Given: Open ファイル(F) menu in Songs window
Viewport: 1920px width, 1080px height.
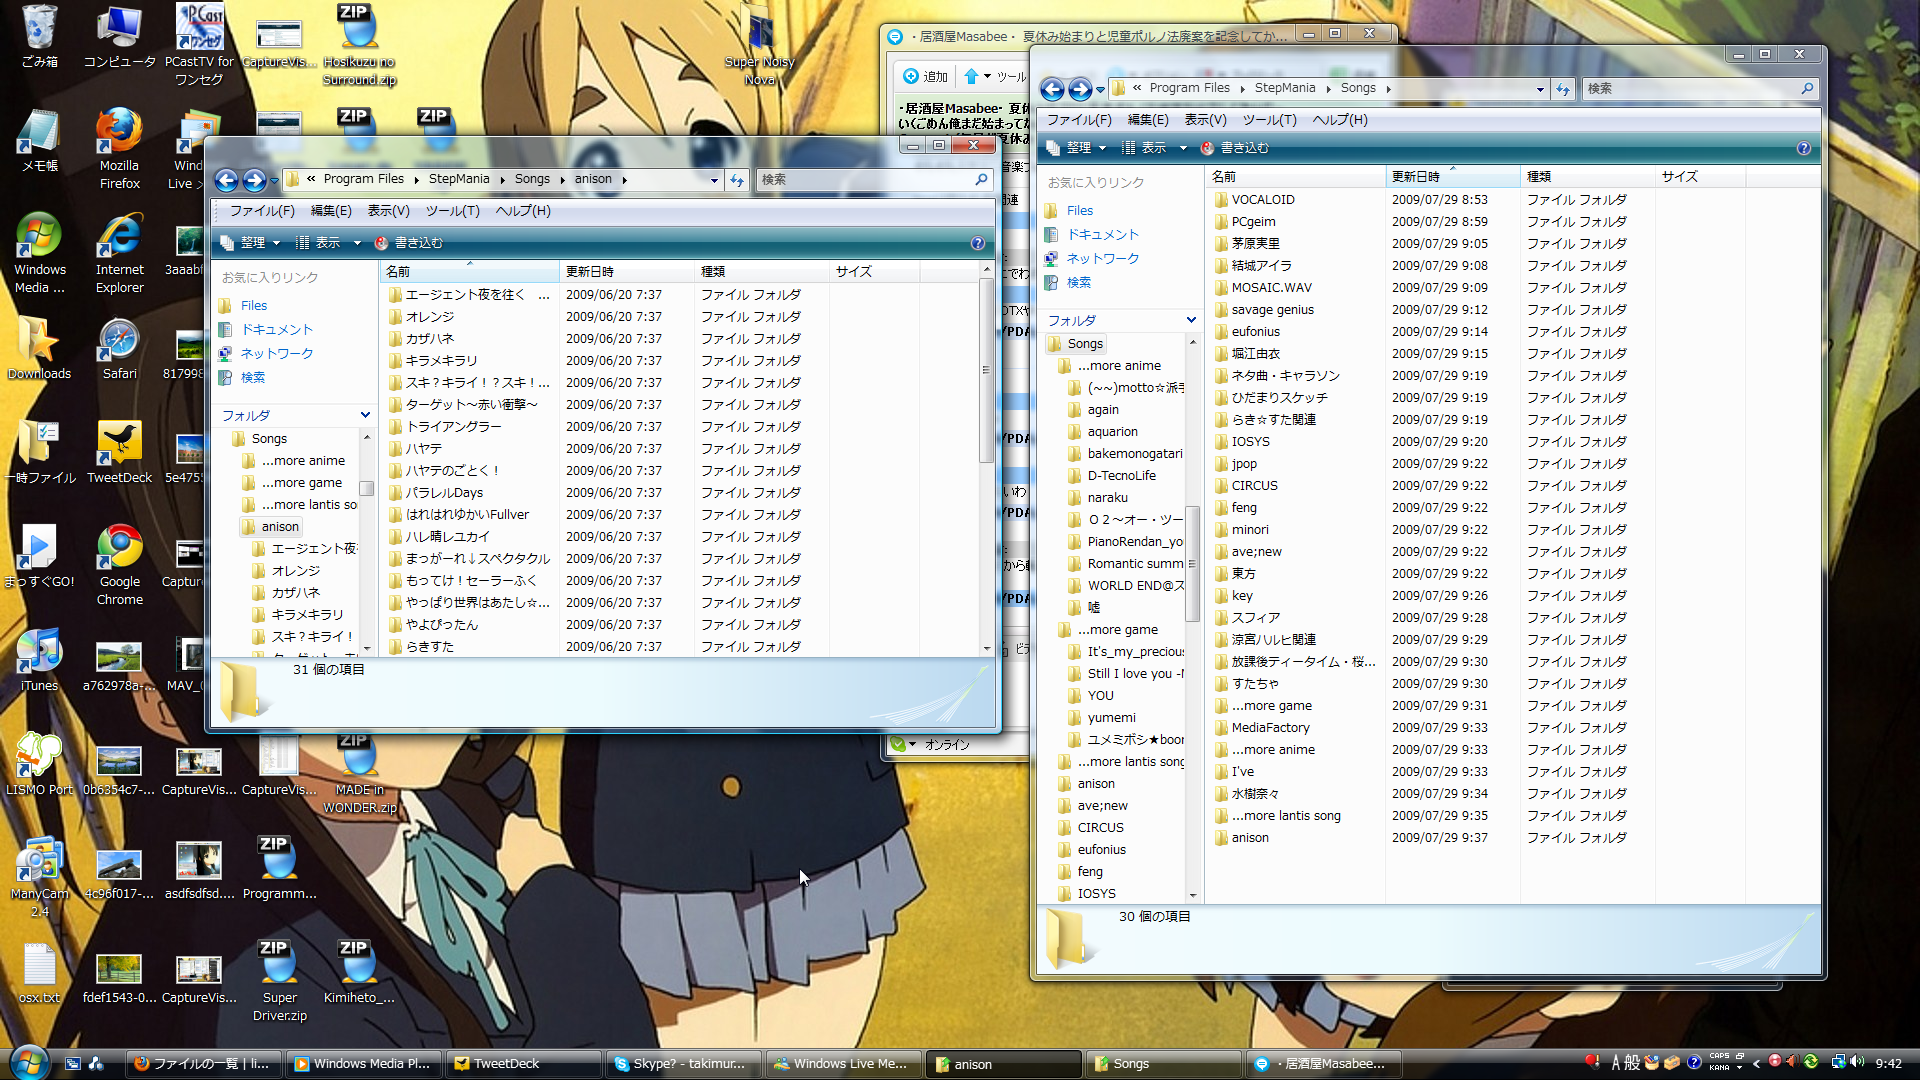Looking at the screenshot, I should pyautogui.click(x=1079, y=120).
